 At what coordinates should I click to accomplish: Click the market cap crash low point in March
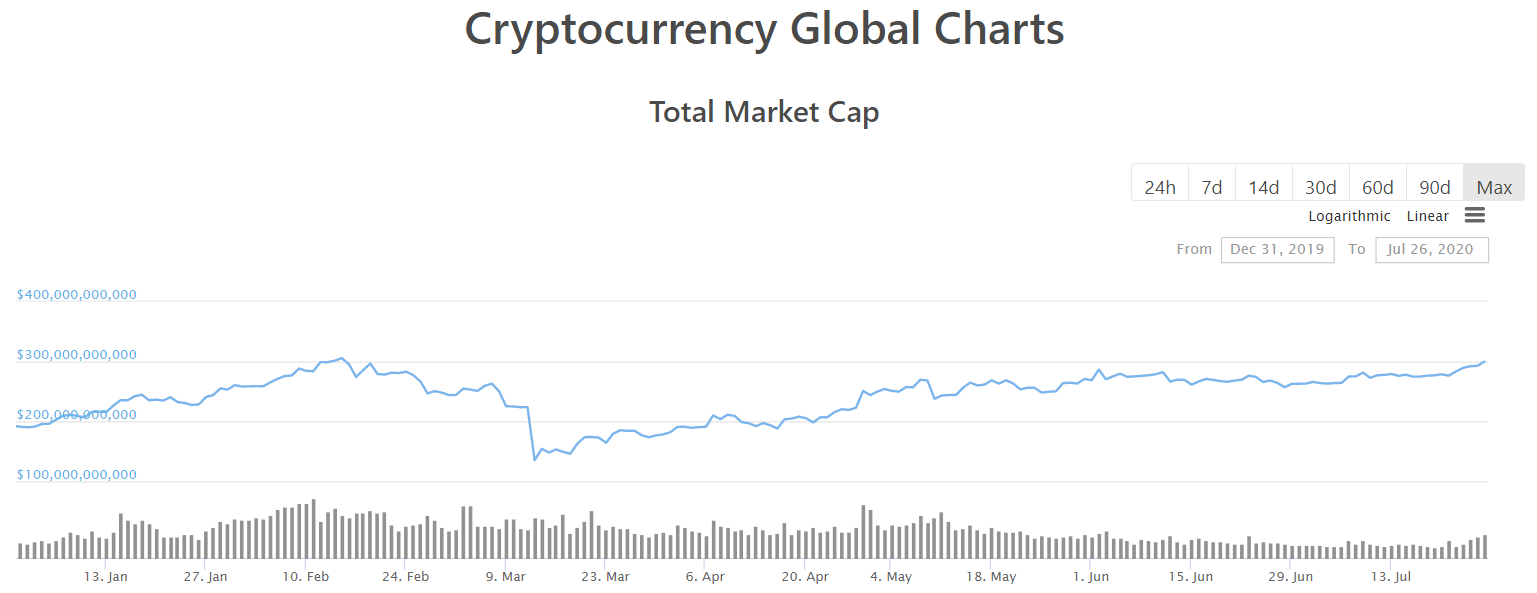point(535,460)
